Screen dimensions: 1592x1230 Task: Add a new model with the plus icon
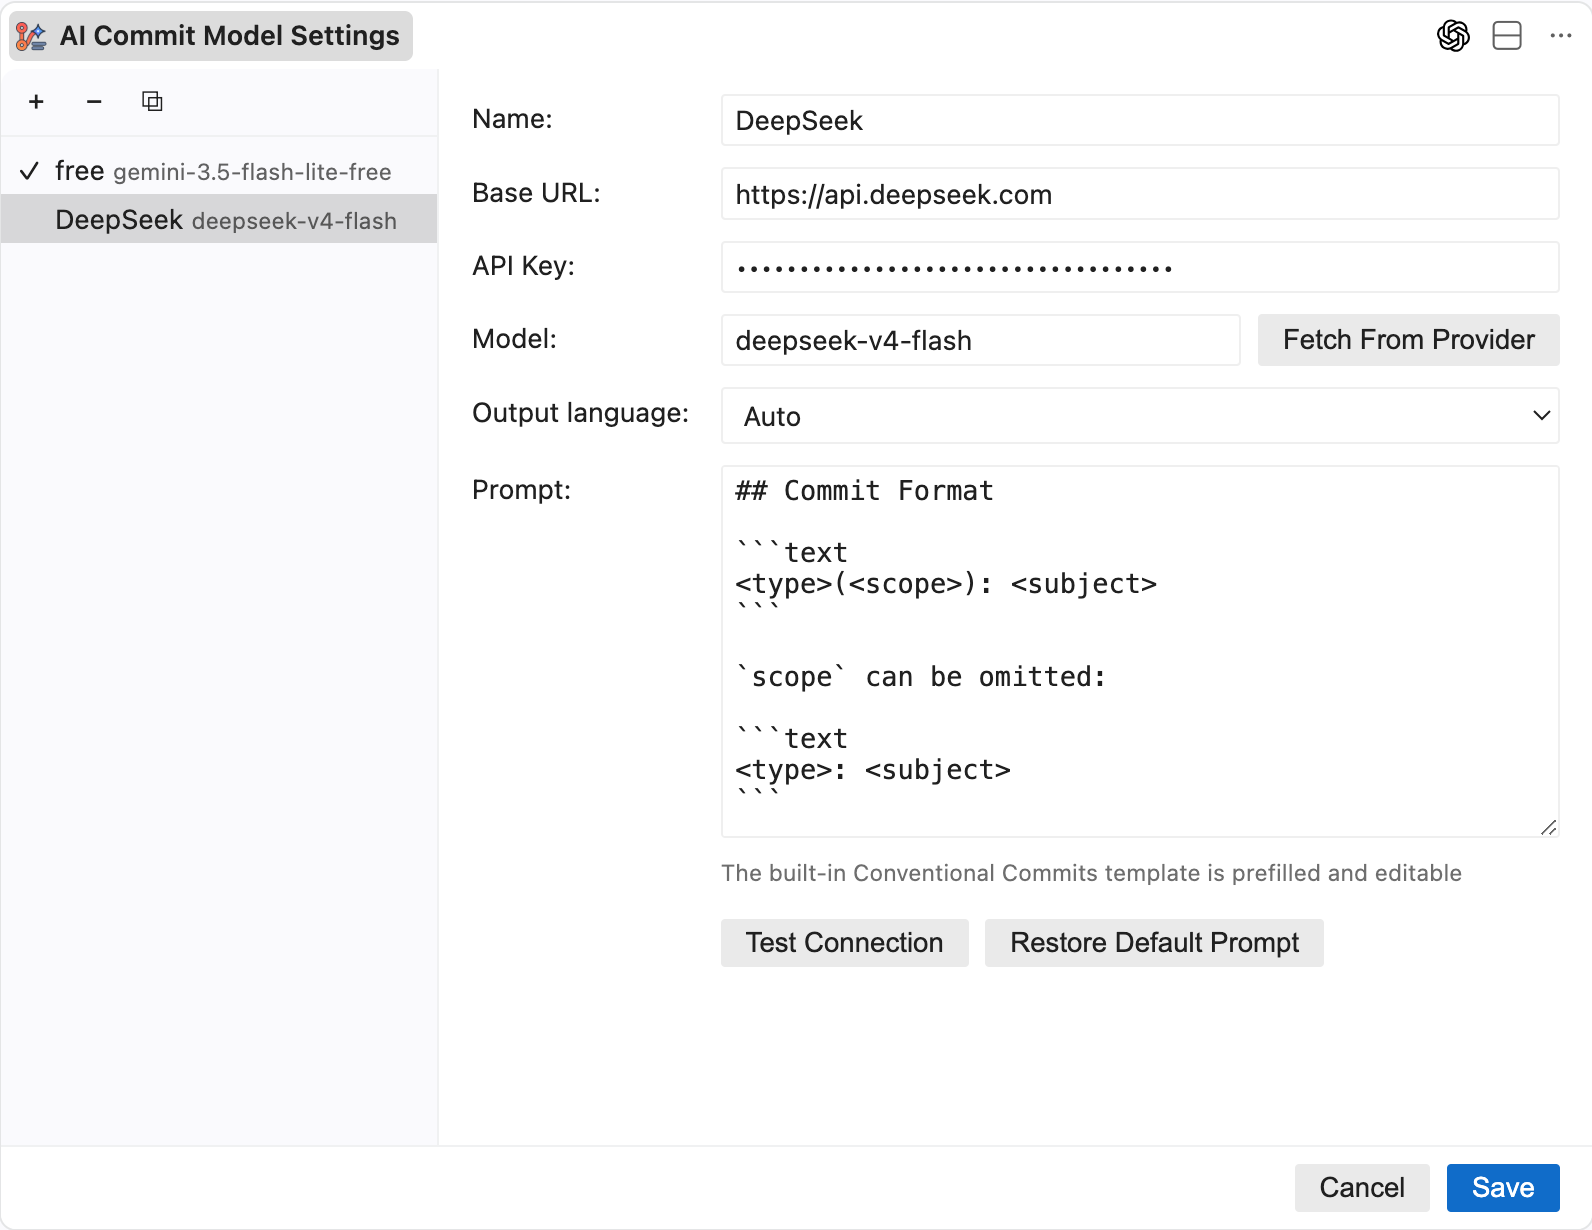coord(37,101)
